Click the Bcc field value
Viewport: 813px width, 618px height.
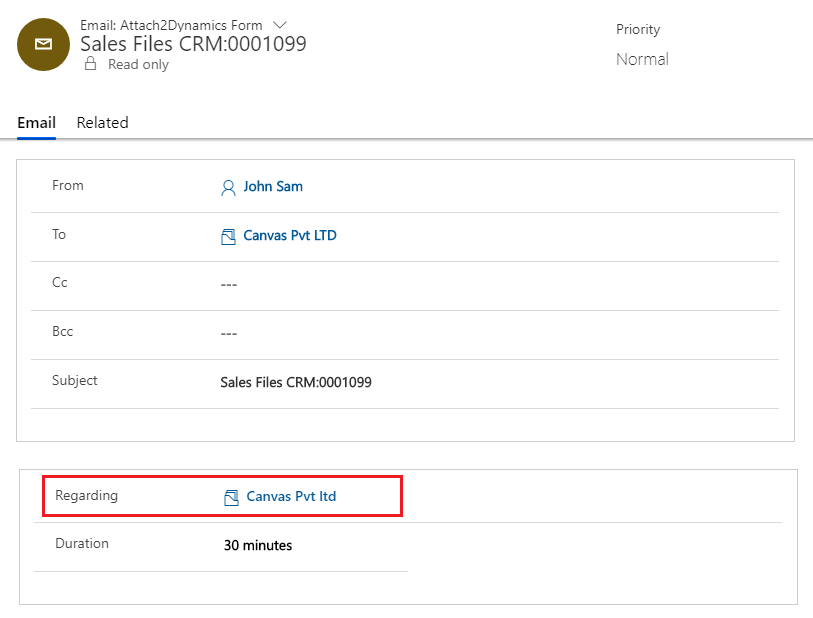pos(229,333)
